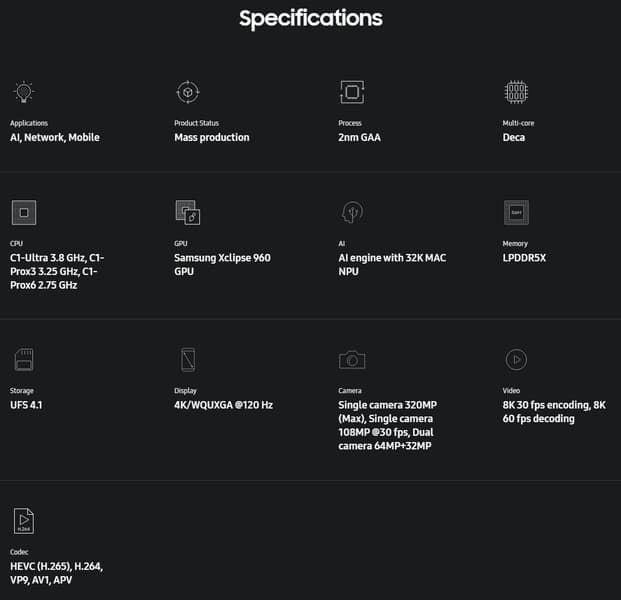Click the Codec H.264 file icon
The height and width of the screenshot is (600, 621).
click(24, 521)
